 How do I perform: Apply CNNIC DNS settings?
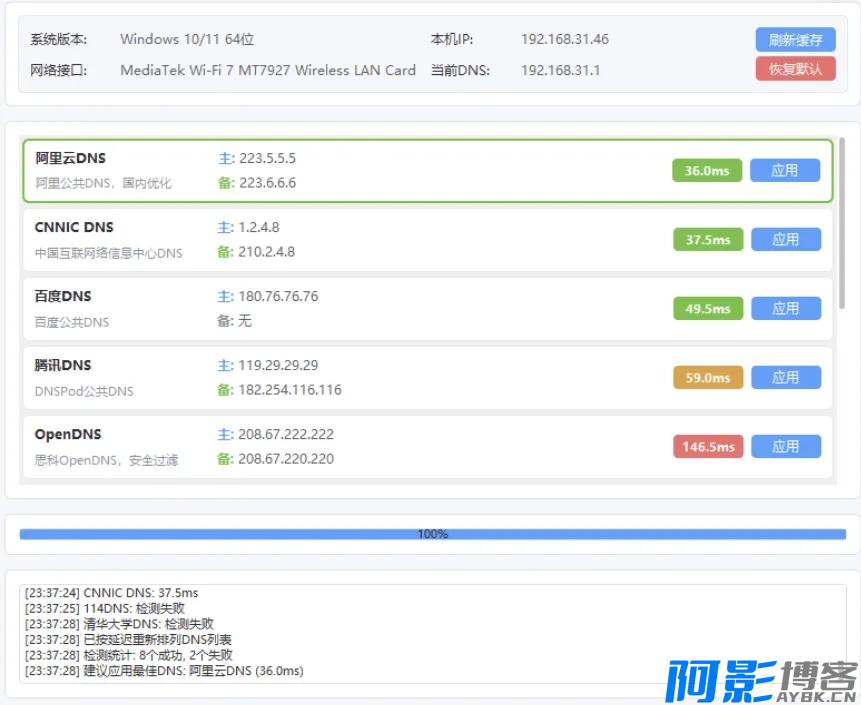click(785, 239)
